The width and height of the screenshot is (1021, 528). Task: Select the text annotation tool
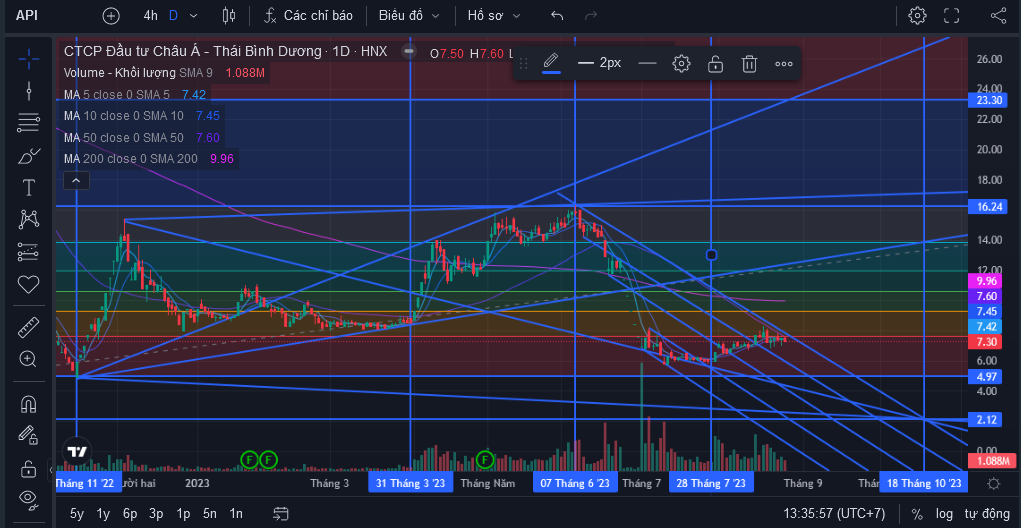29,188
